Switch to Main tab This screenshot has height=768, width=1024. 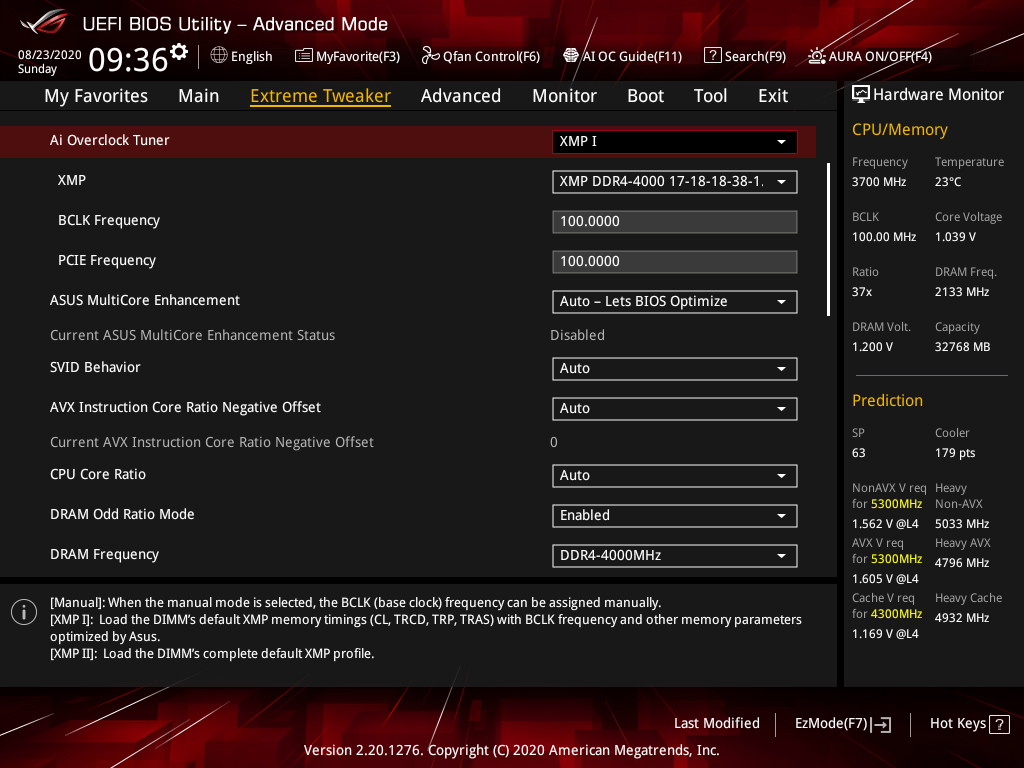(x=199, y=96)
